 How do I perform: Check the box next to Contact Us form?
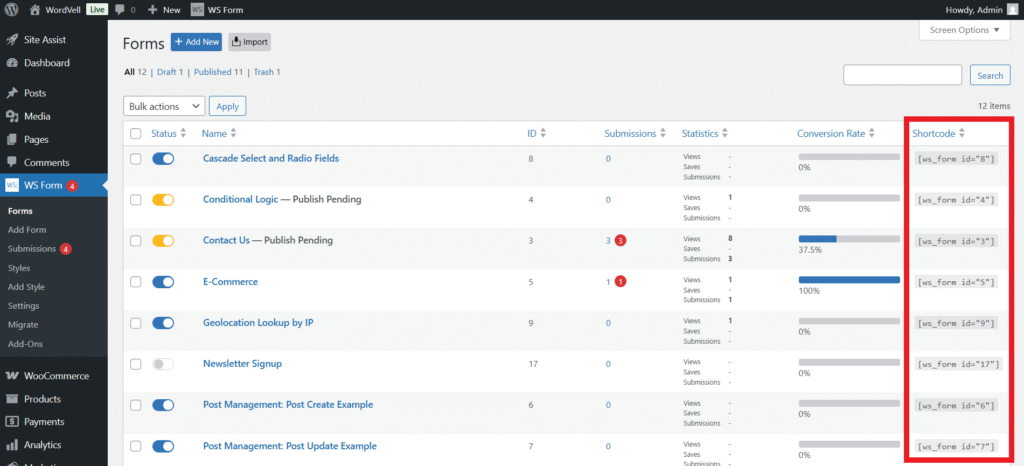pyautogui.click(x=136, y=241)
